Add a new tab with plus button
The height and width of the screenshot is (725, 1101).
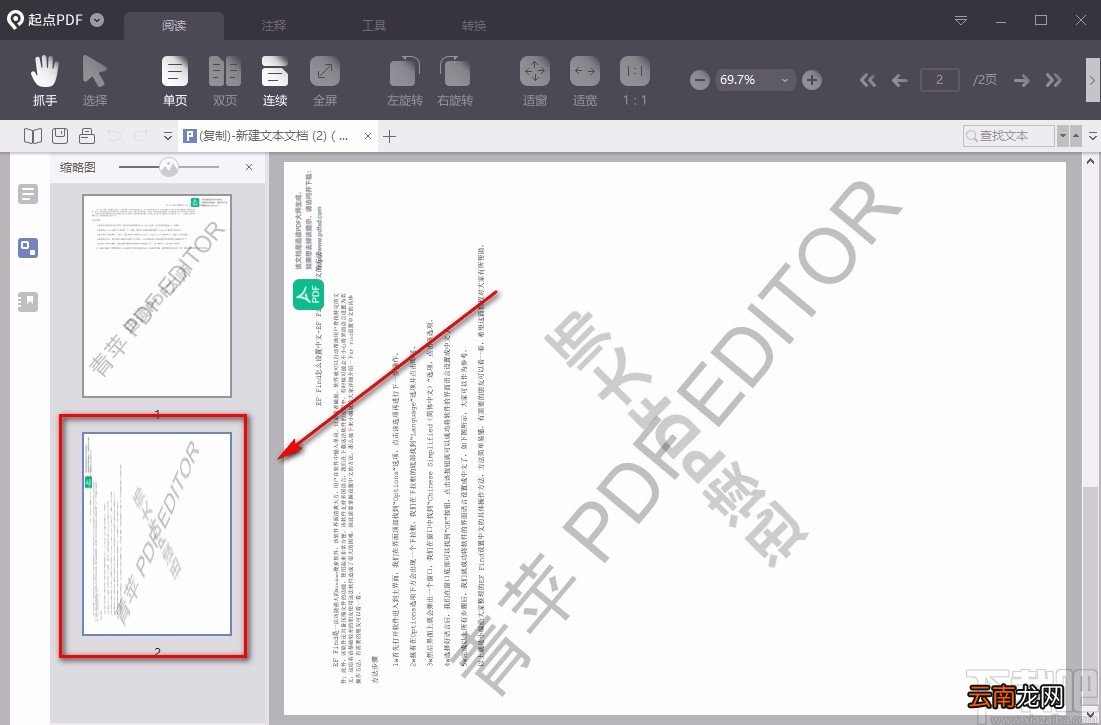[x=390, y=136]
